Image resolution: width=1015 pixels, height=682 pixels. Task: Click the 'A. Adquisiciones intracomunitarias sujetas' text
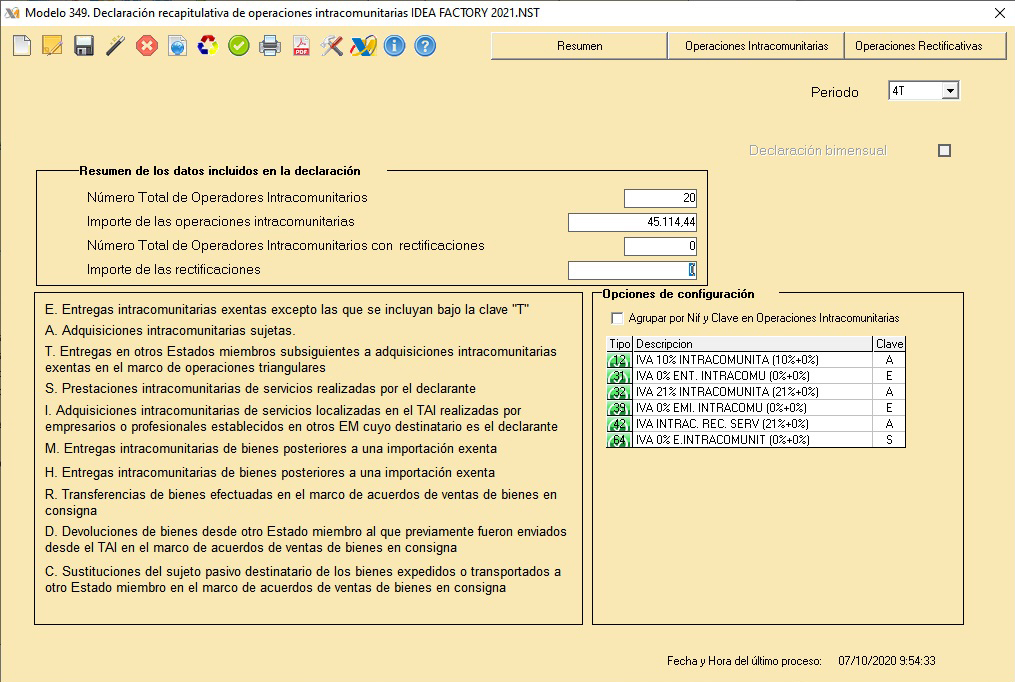click(170, 331)
